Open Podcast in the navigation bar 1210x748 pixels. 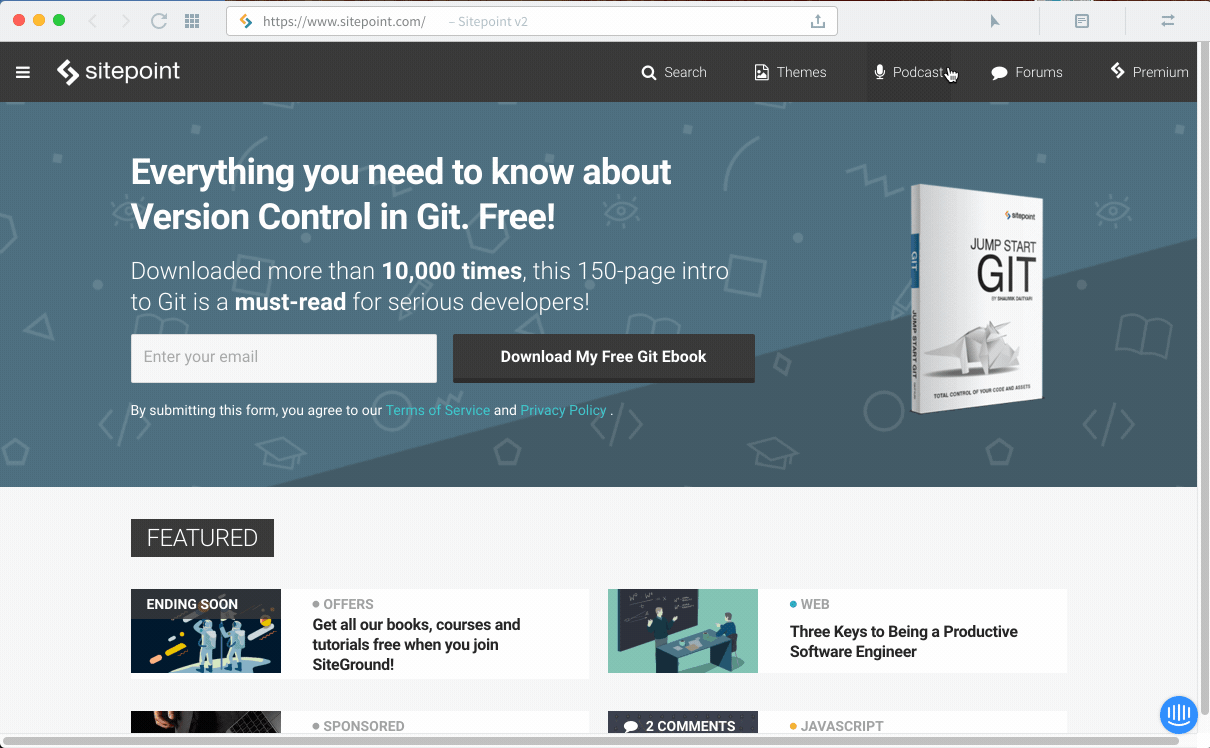(x=908, y=72)
